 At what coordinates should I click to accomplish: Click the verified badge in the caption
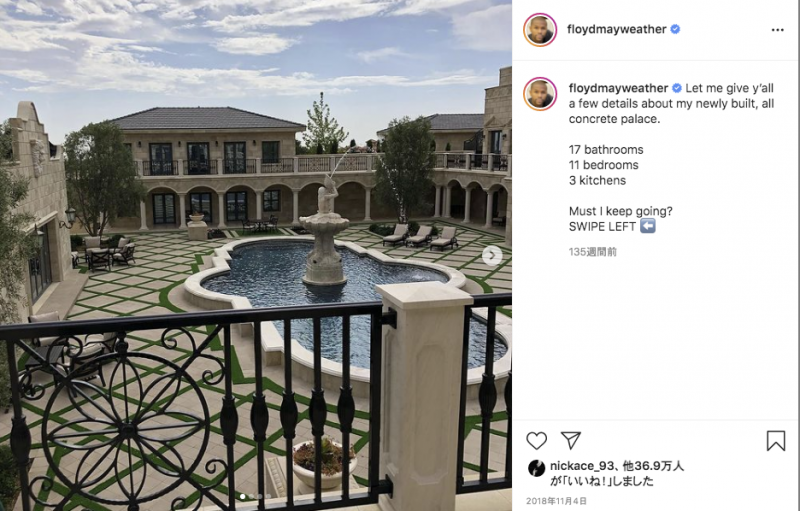point(677,88)
